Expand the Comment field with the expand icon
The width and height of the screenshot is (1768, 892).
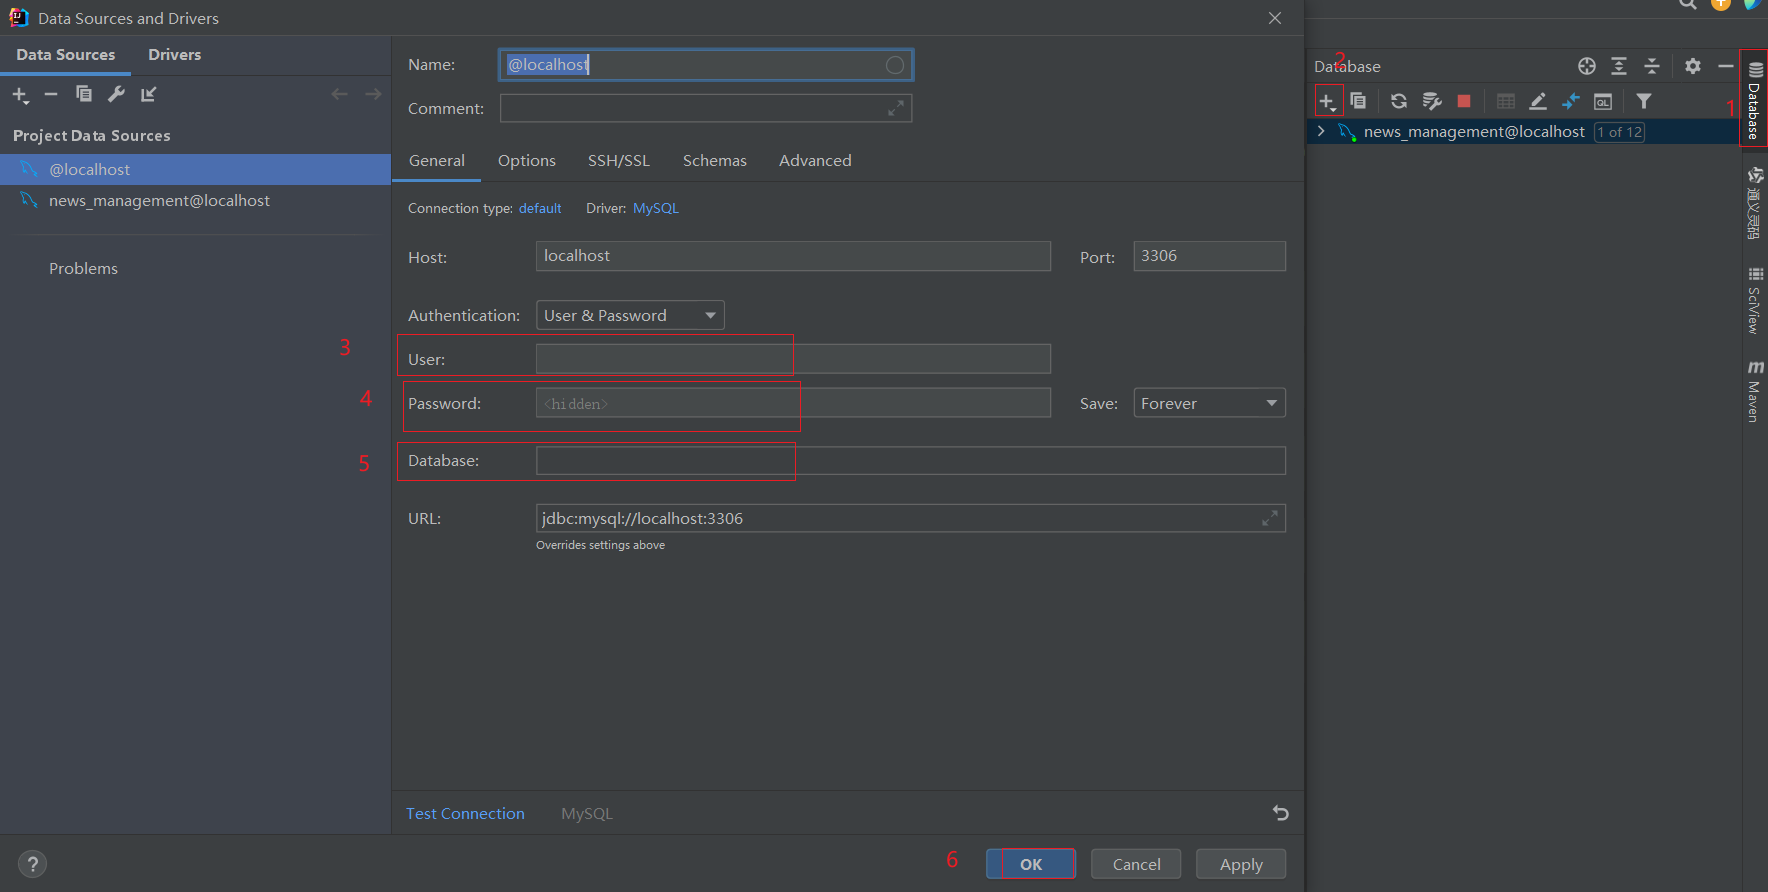pos(896,108)
